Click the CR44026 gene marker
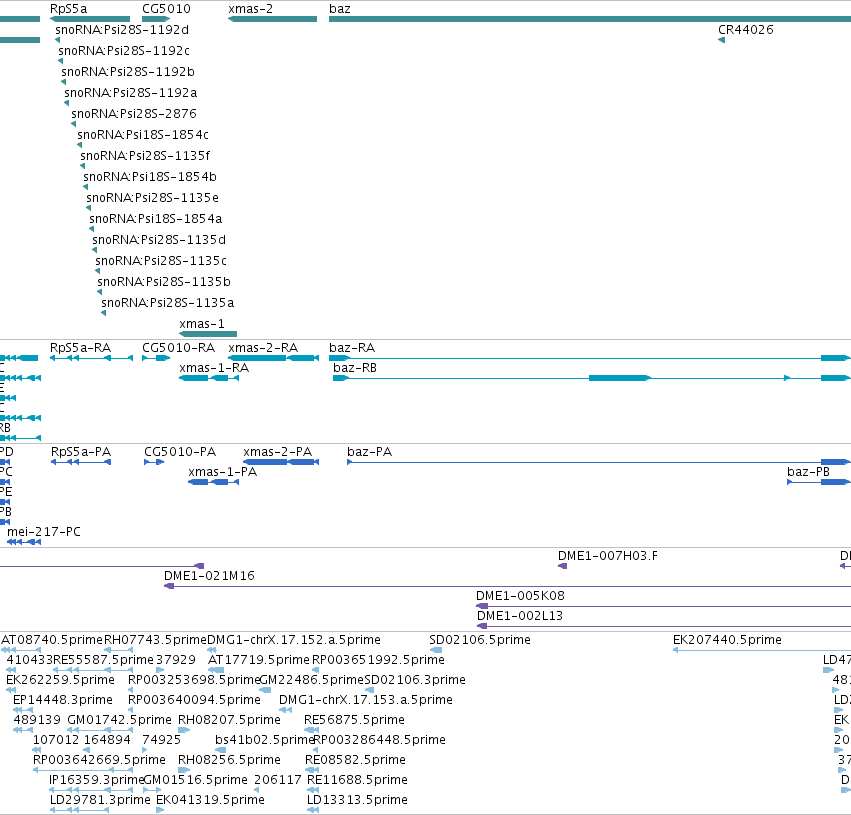Viewport: 851px width, 815px height. [x=721, y=40]
